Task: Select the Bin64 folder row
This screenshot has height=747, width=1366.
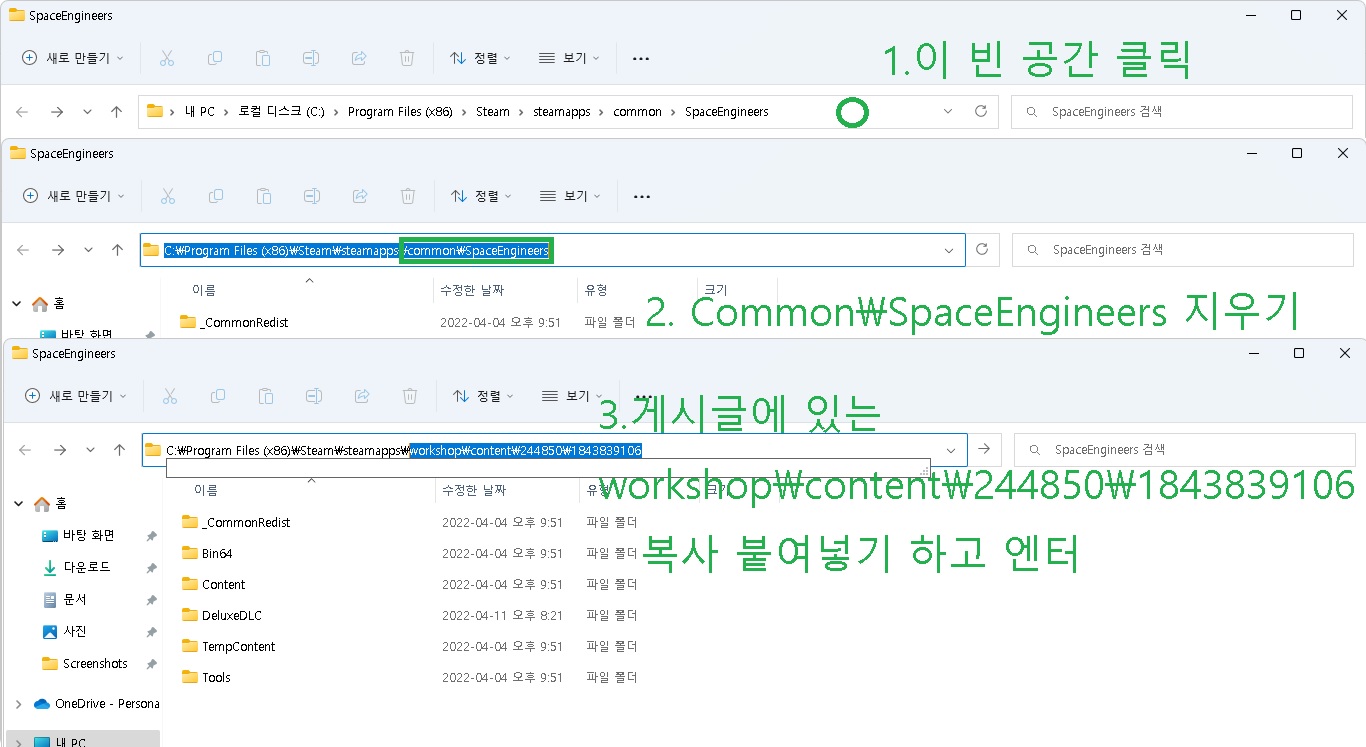Action: pos(410,553)
